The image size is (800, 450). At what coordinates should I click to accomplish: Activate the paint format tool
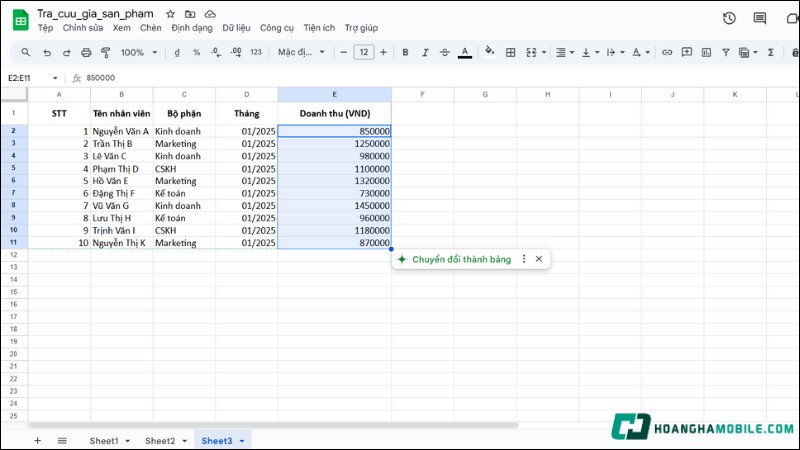[106, 52]
